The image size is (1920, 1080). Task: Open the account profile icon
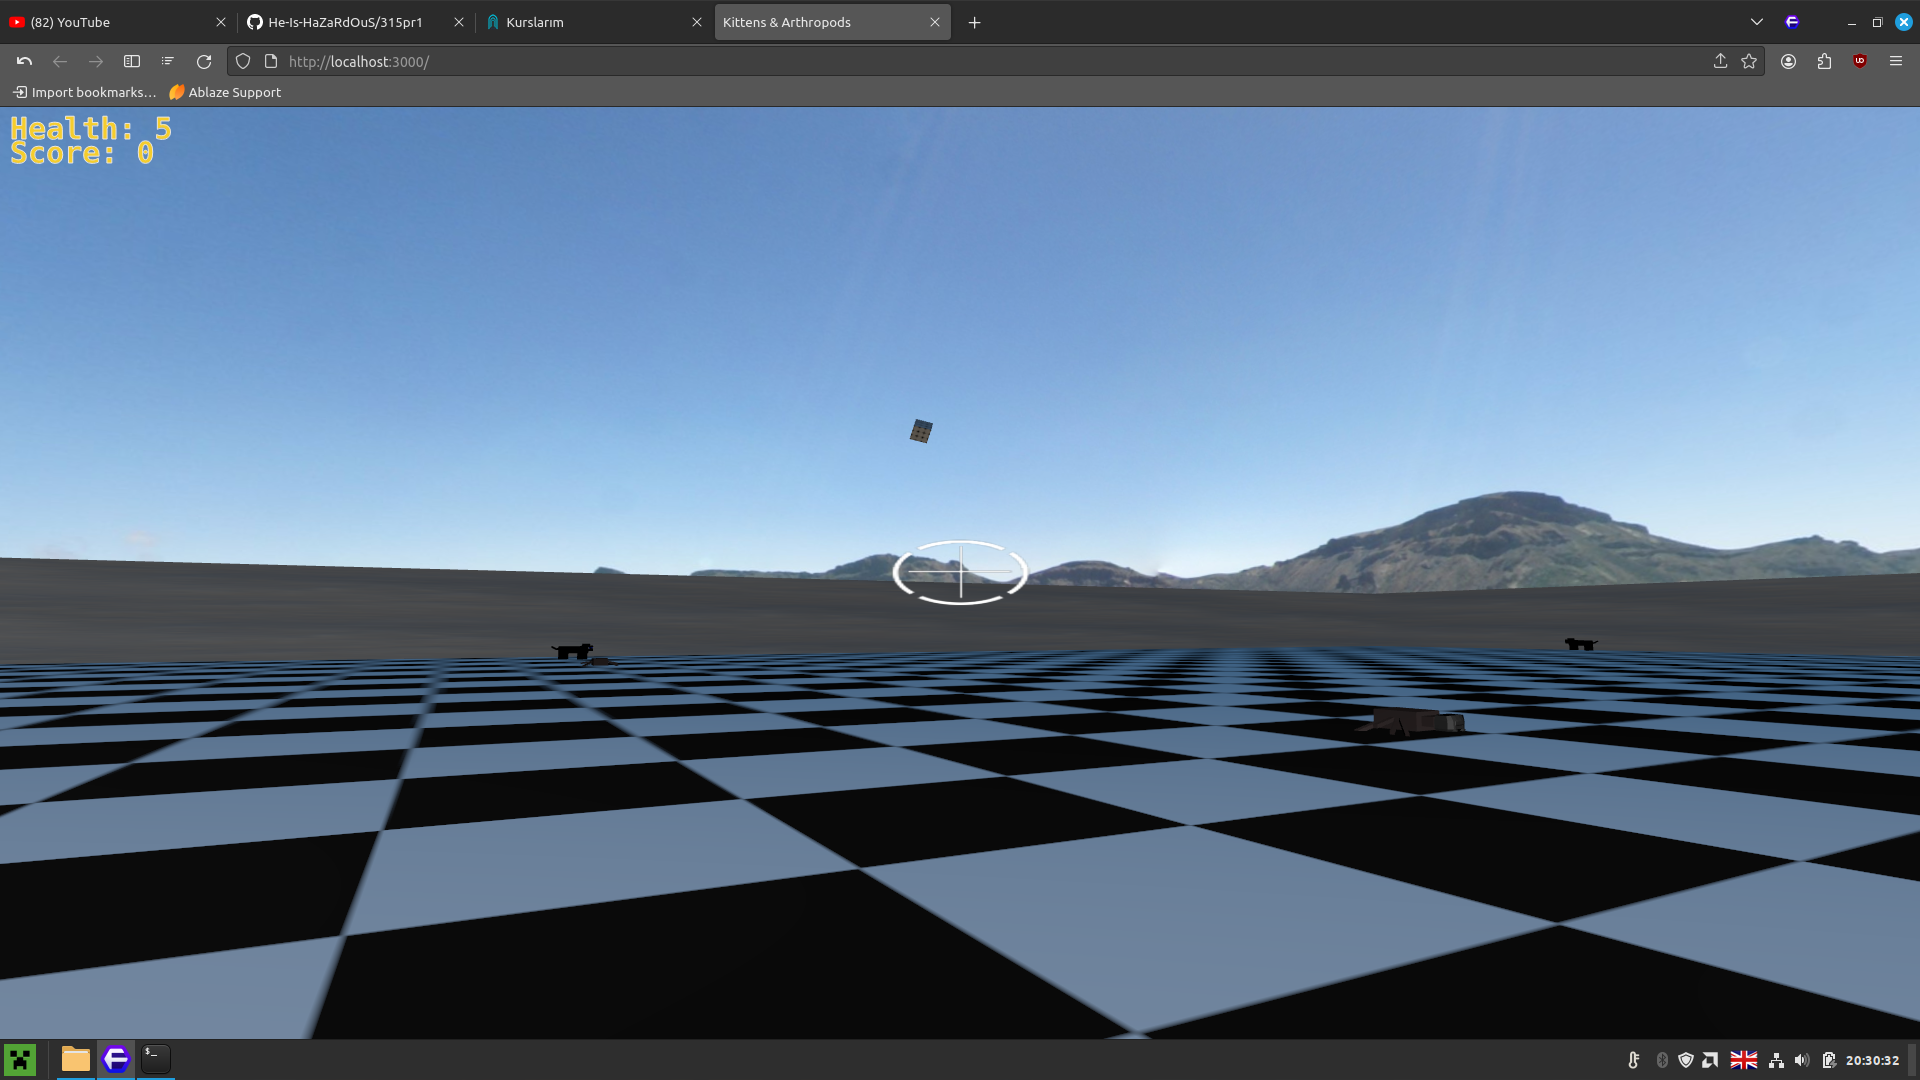point(1788,62)
